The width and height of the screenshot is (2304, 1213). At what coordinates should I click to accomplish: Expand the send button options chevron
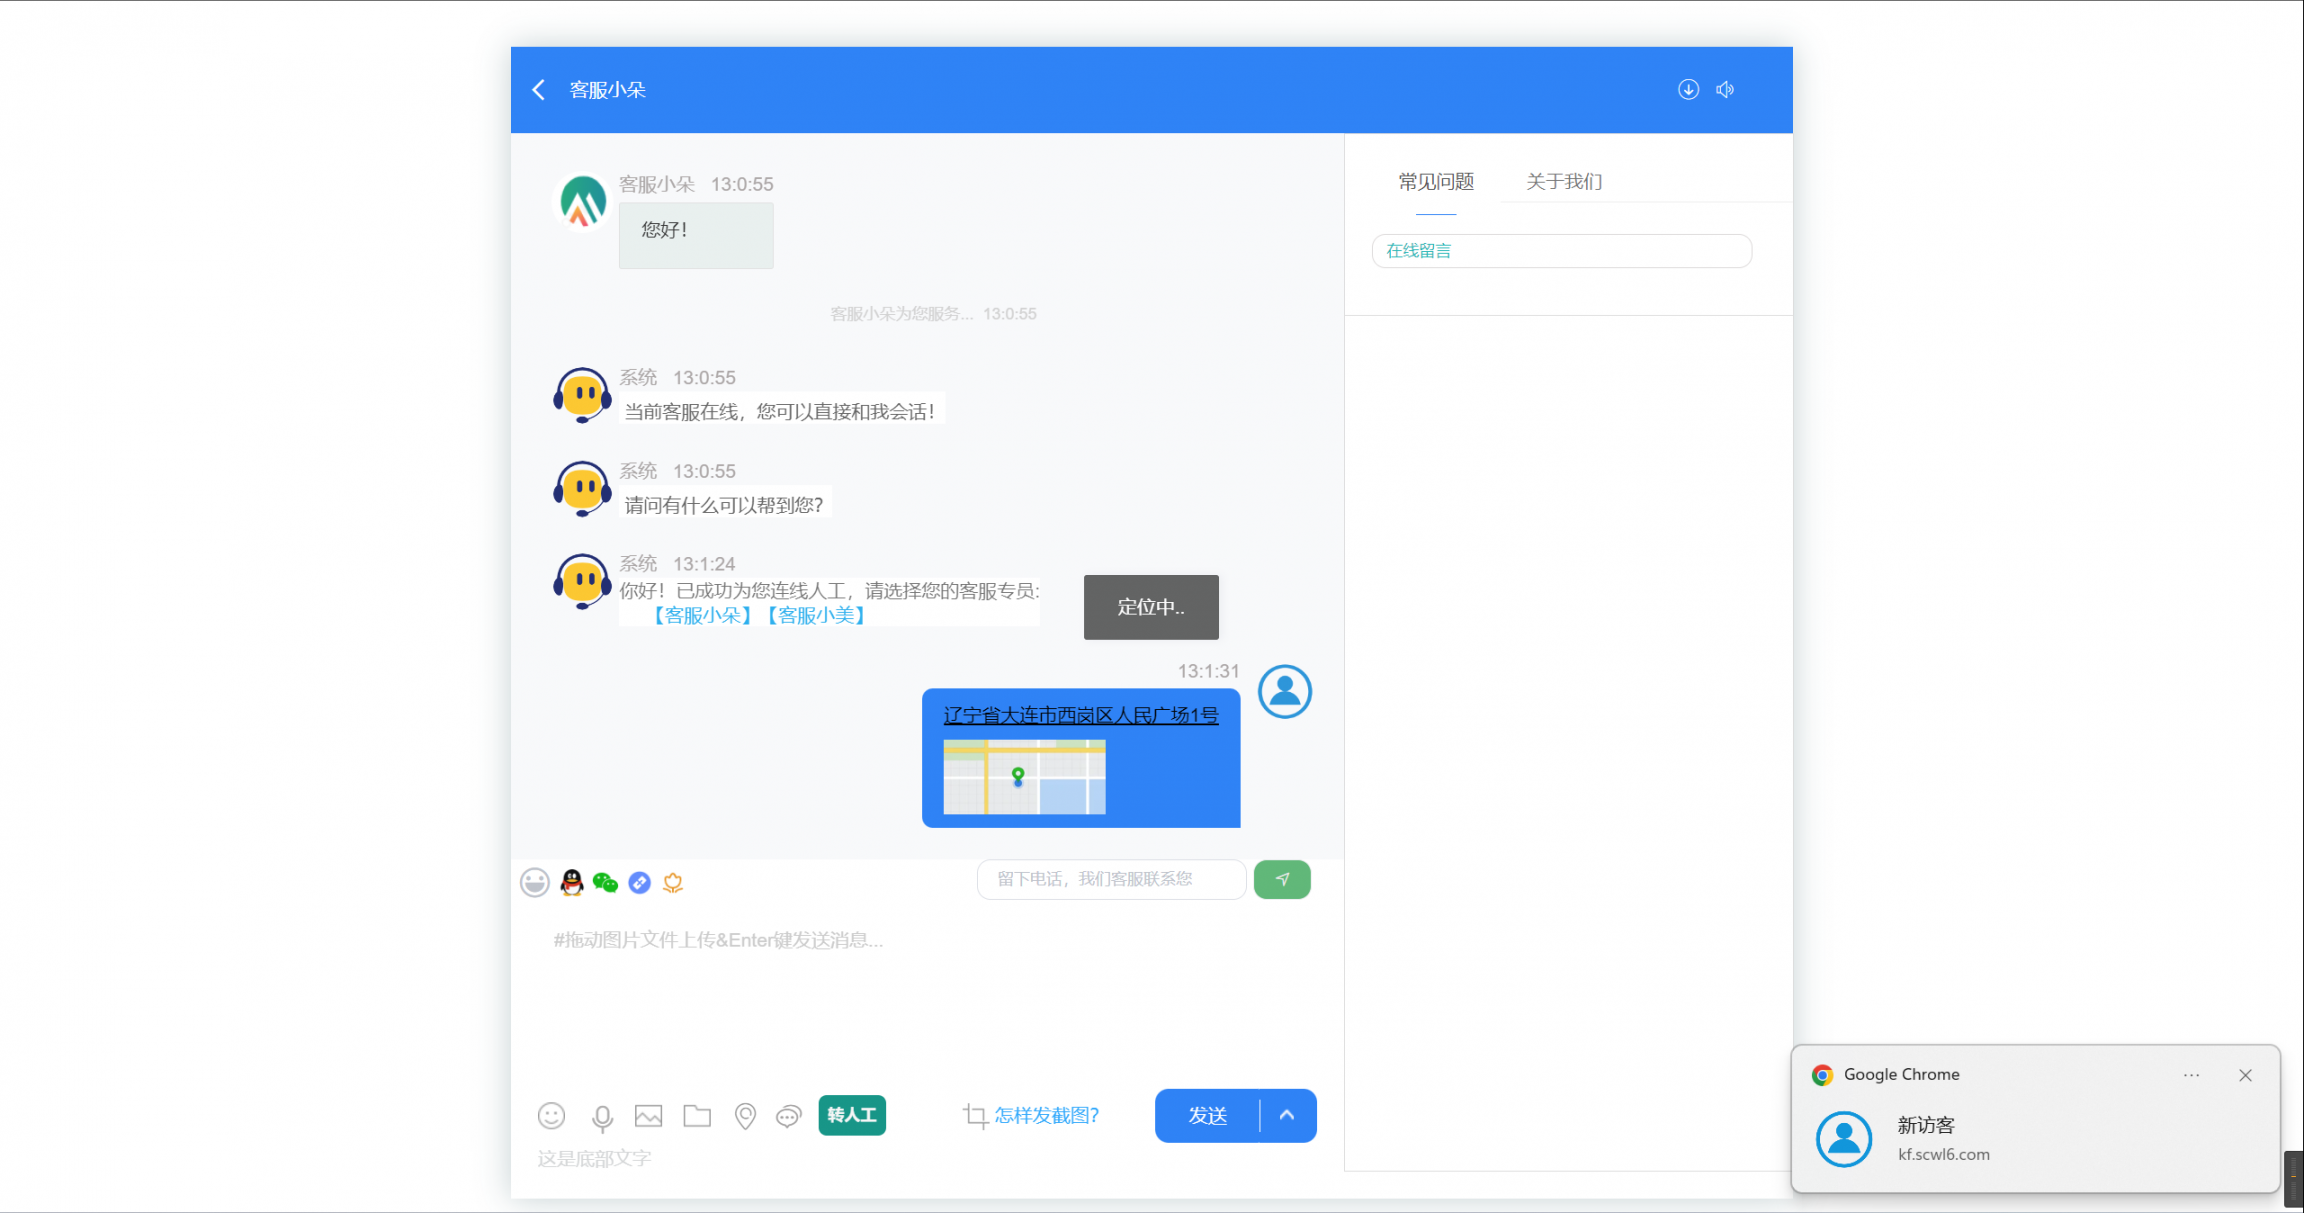click(1286, 1115)
